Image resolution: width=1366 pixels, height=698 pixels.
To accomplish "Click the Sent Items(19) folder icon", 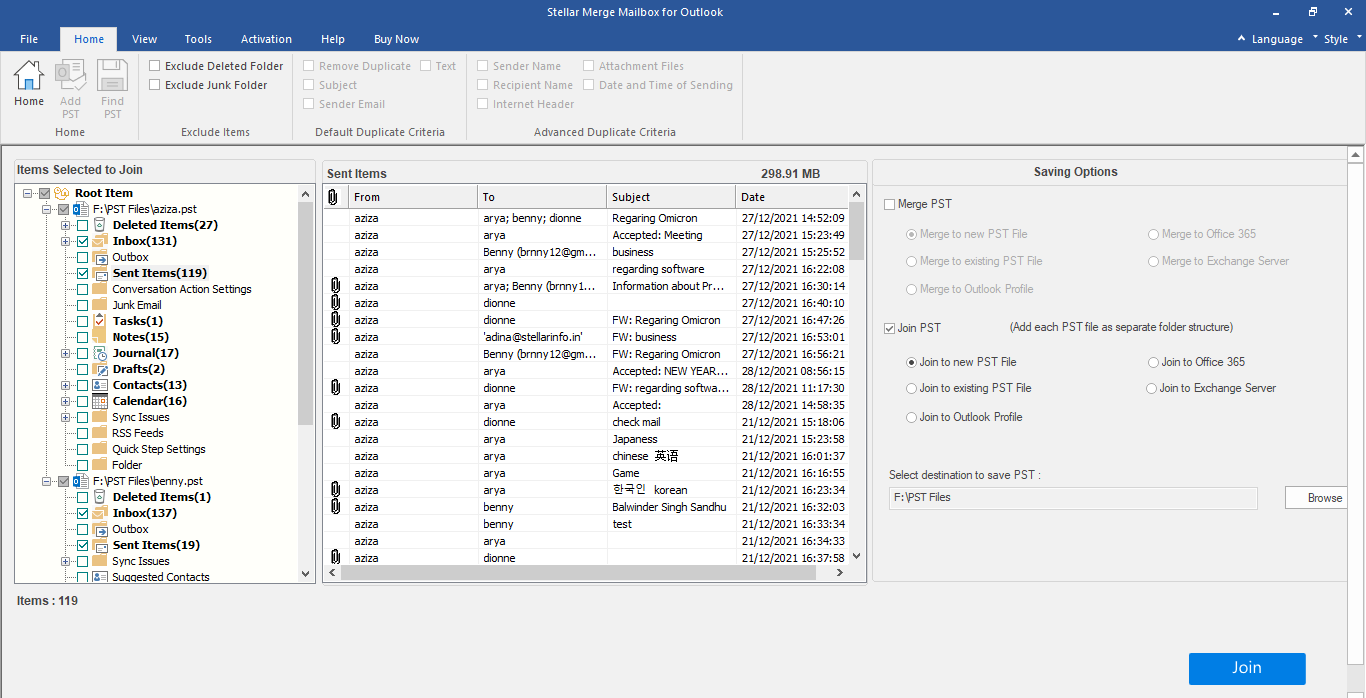I will click(100, 545).
